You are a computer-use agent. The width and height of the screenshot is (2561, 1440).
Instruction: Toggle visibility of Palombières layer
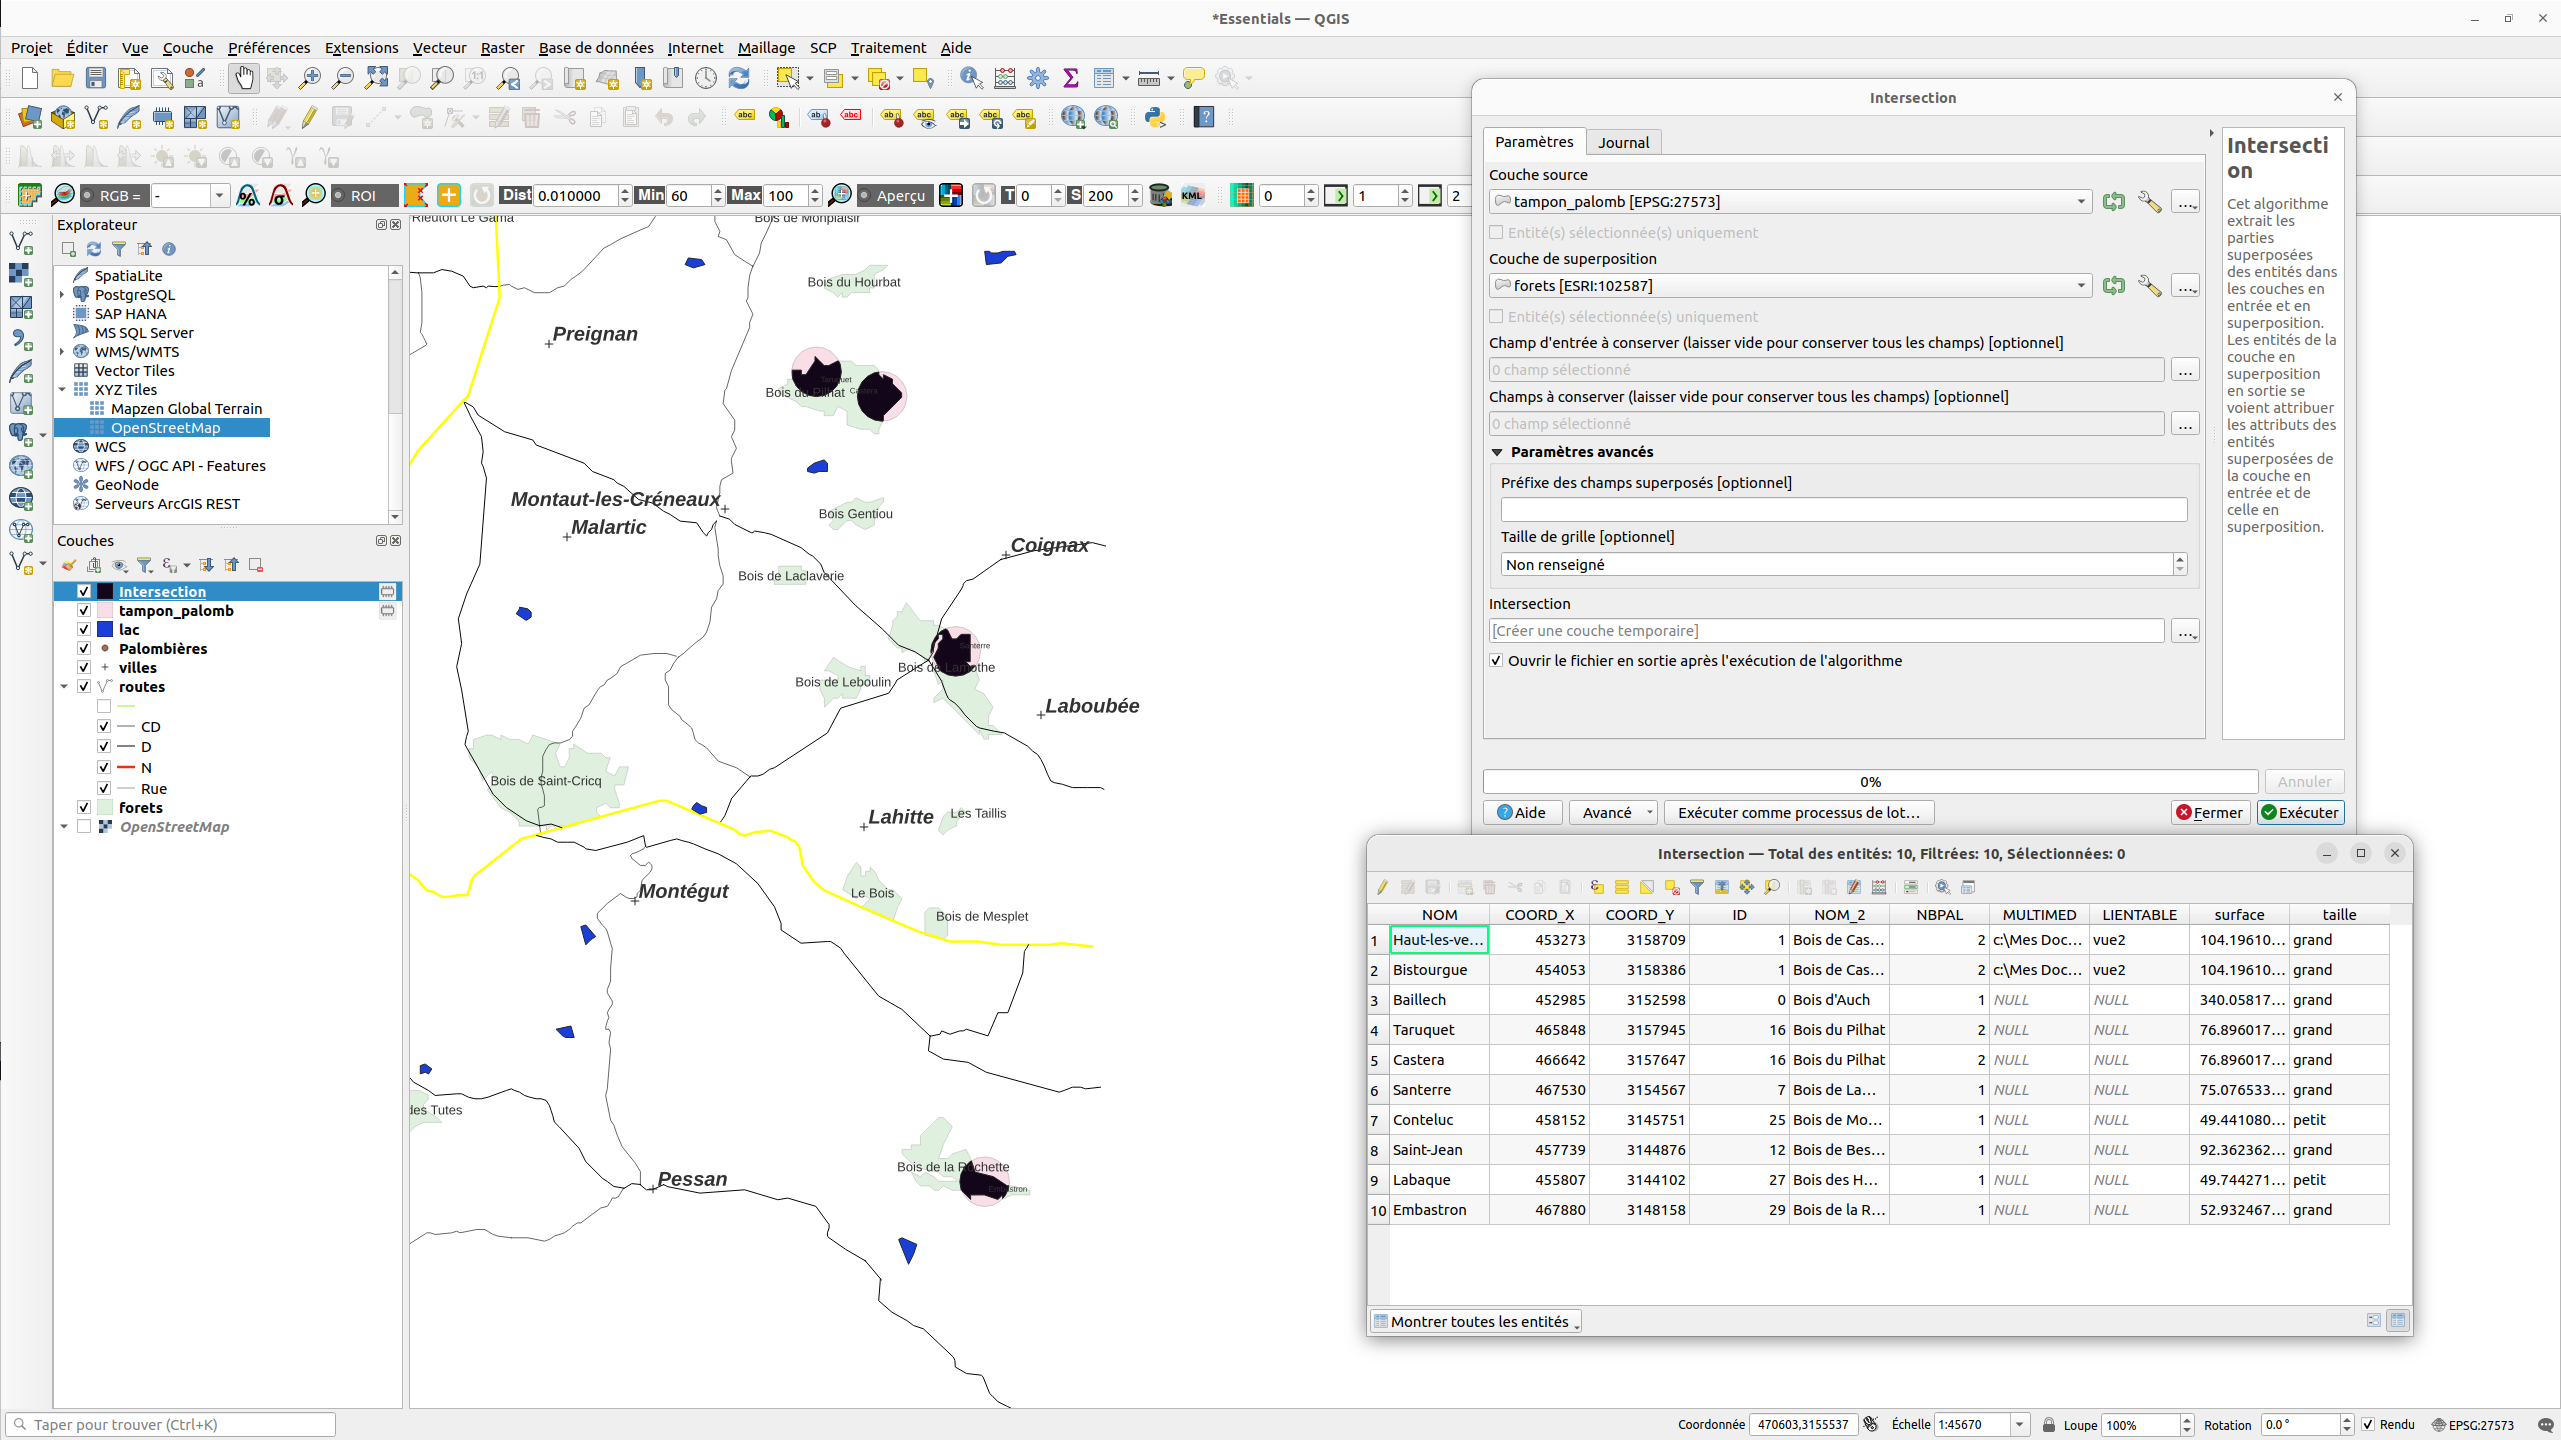pyautogui.click(x=84, y=649)
